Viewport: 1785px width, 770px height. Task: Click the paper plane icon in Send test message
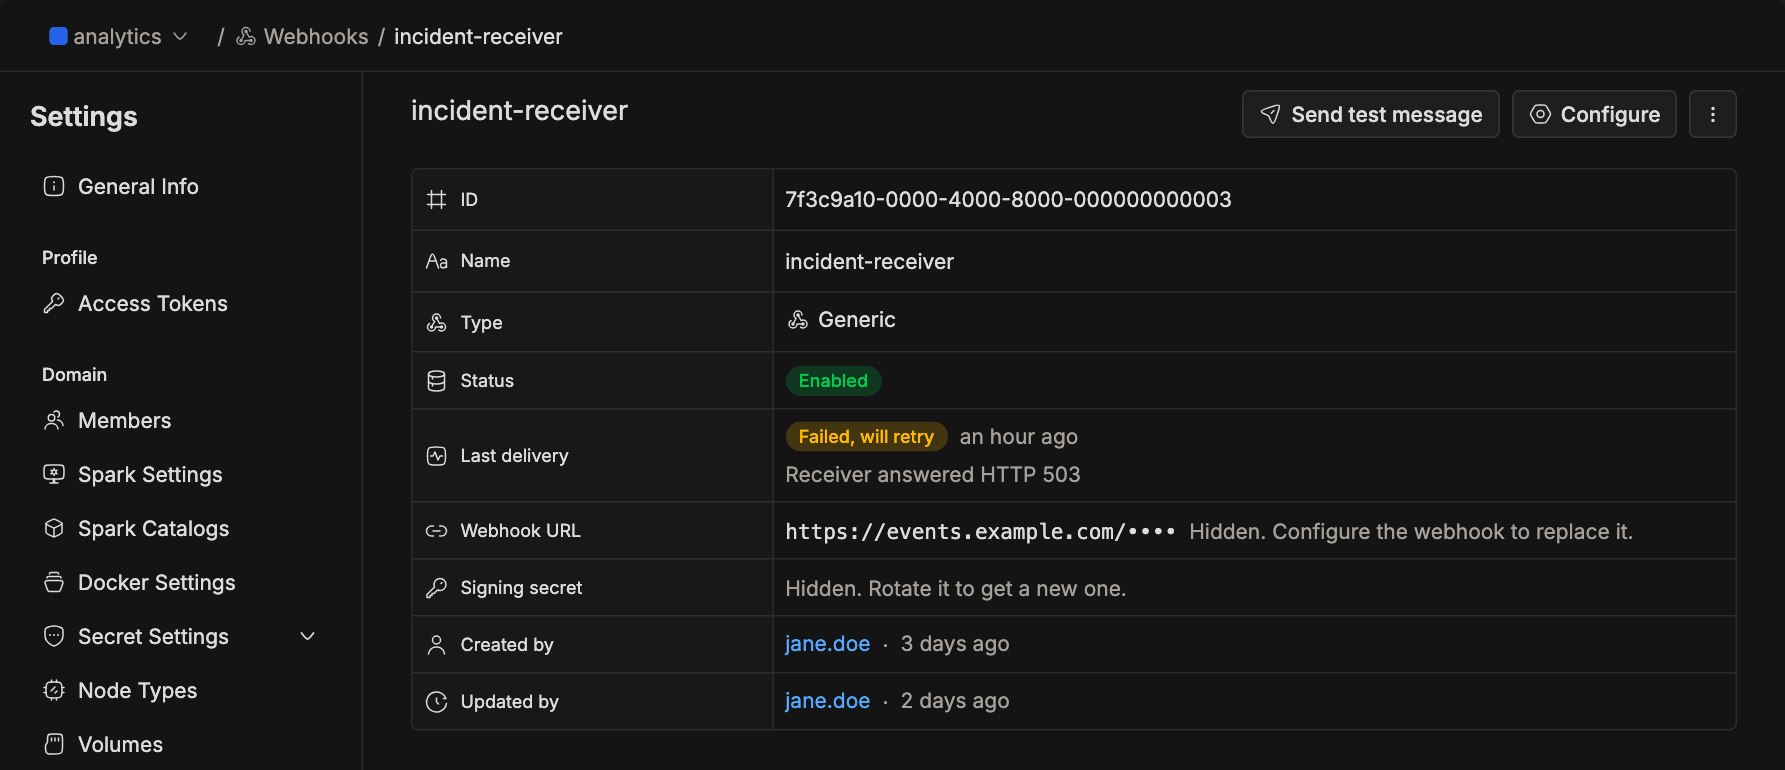click(1270, 114)
